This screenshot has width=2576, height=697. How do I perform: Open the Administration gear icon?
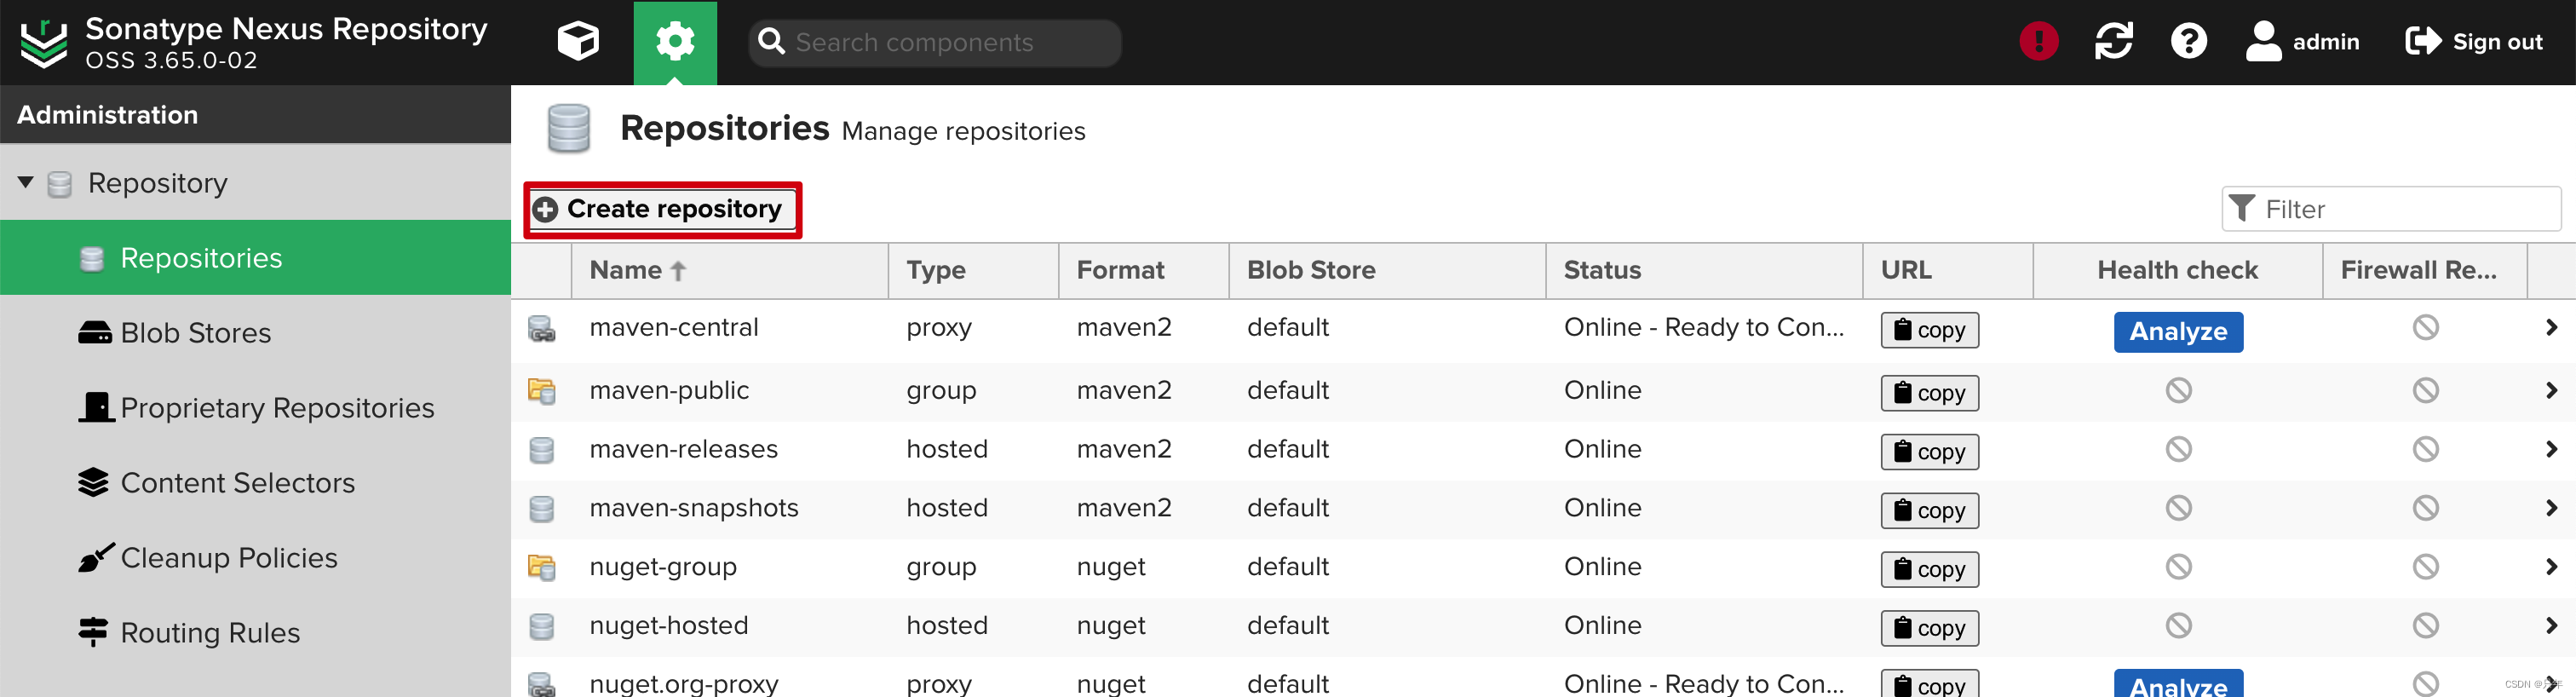pyautogui.click(x=675, y=42)
